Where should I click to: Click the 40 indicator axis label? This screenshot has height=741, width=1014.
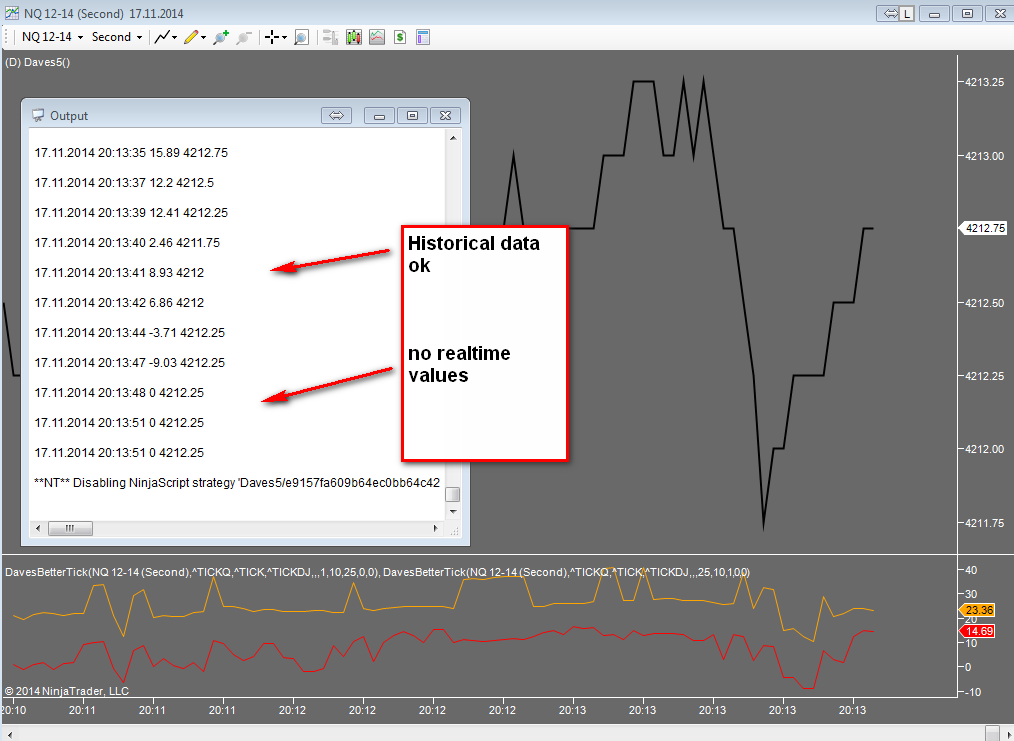pyautogui.click(x=971, y=570)
